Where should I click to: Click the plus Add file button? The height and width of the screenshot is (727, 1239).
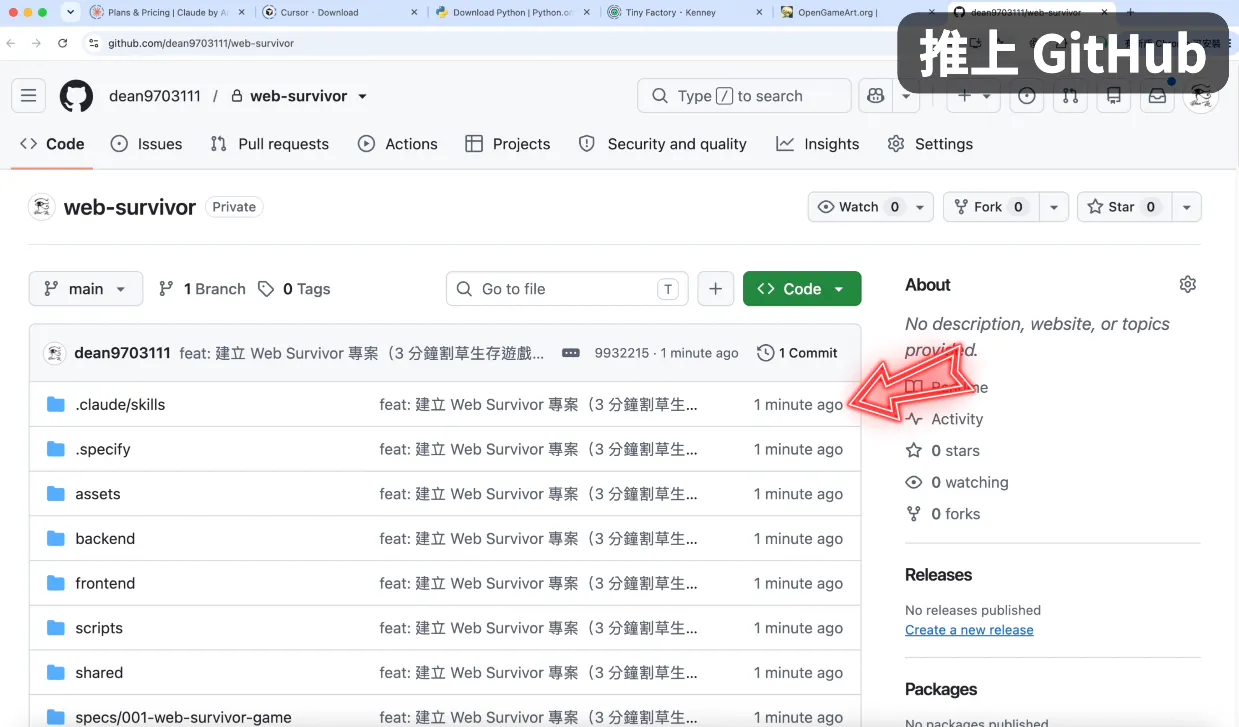click(x=715, y=289)
